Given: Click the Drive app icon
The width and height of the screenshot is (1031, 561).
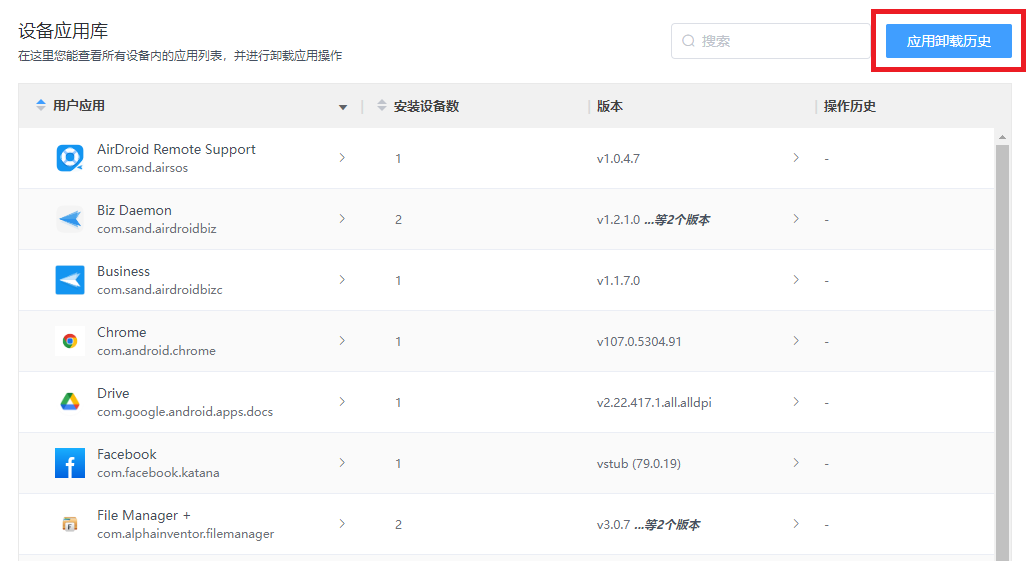Looking at the screenshot, I should [70, 402].
